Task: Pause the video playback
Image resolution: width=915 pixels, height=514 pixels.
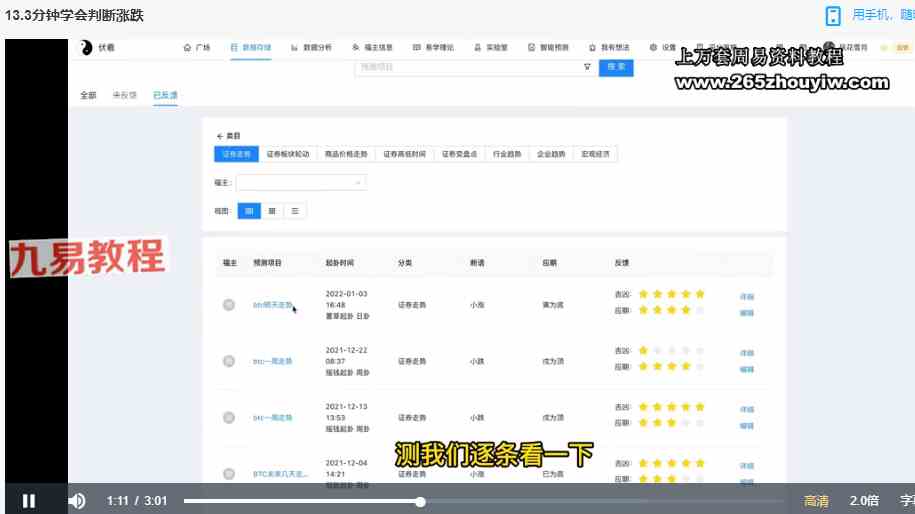Action: pyautogui.click(x=29, y=500)
